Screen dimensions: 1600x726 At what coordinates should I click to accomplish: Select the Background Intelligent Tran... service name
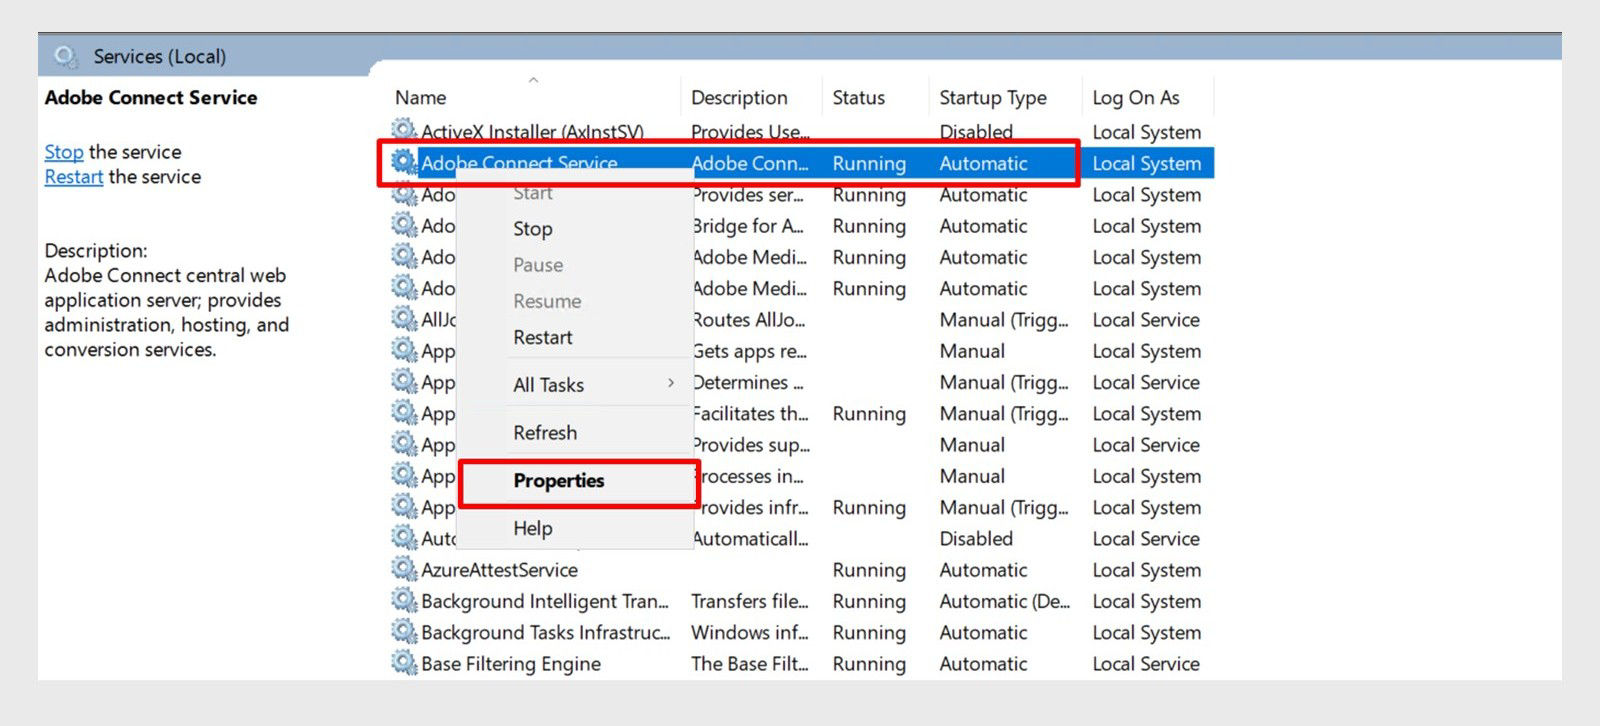(x=546, y=601)
